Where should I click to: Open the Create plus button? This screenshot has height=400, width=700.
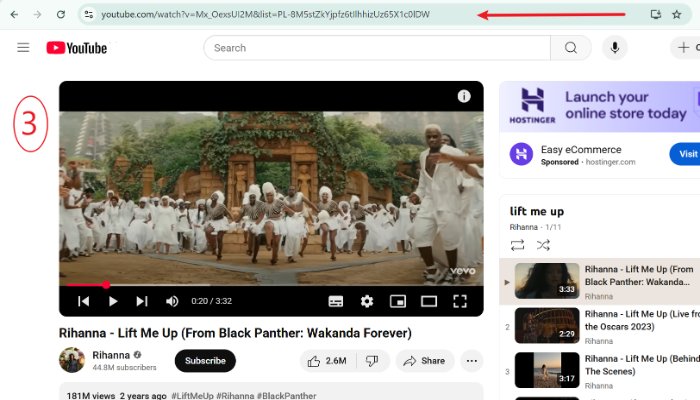686,48
